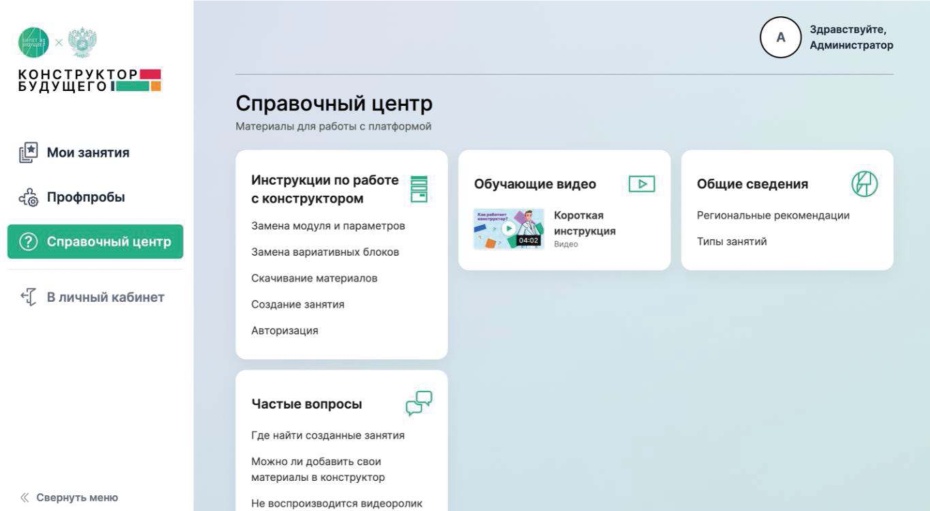This screenshot has height=511, width=930.
Task: Click the round emblem icon in Общие сведения
Action: 864,184
